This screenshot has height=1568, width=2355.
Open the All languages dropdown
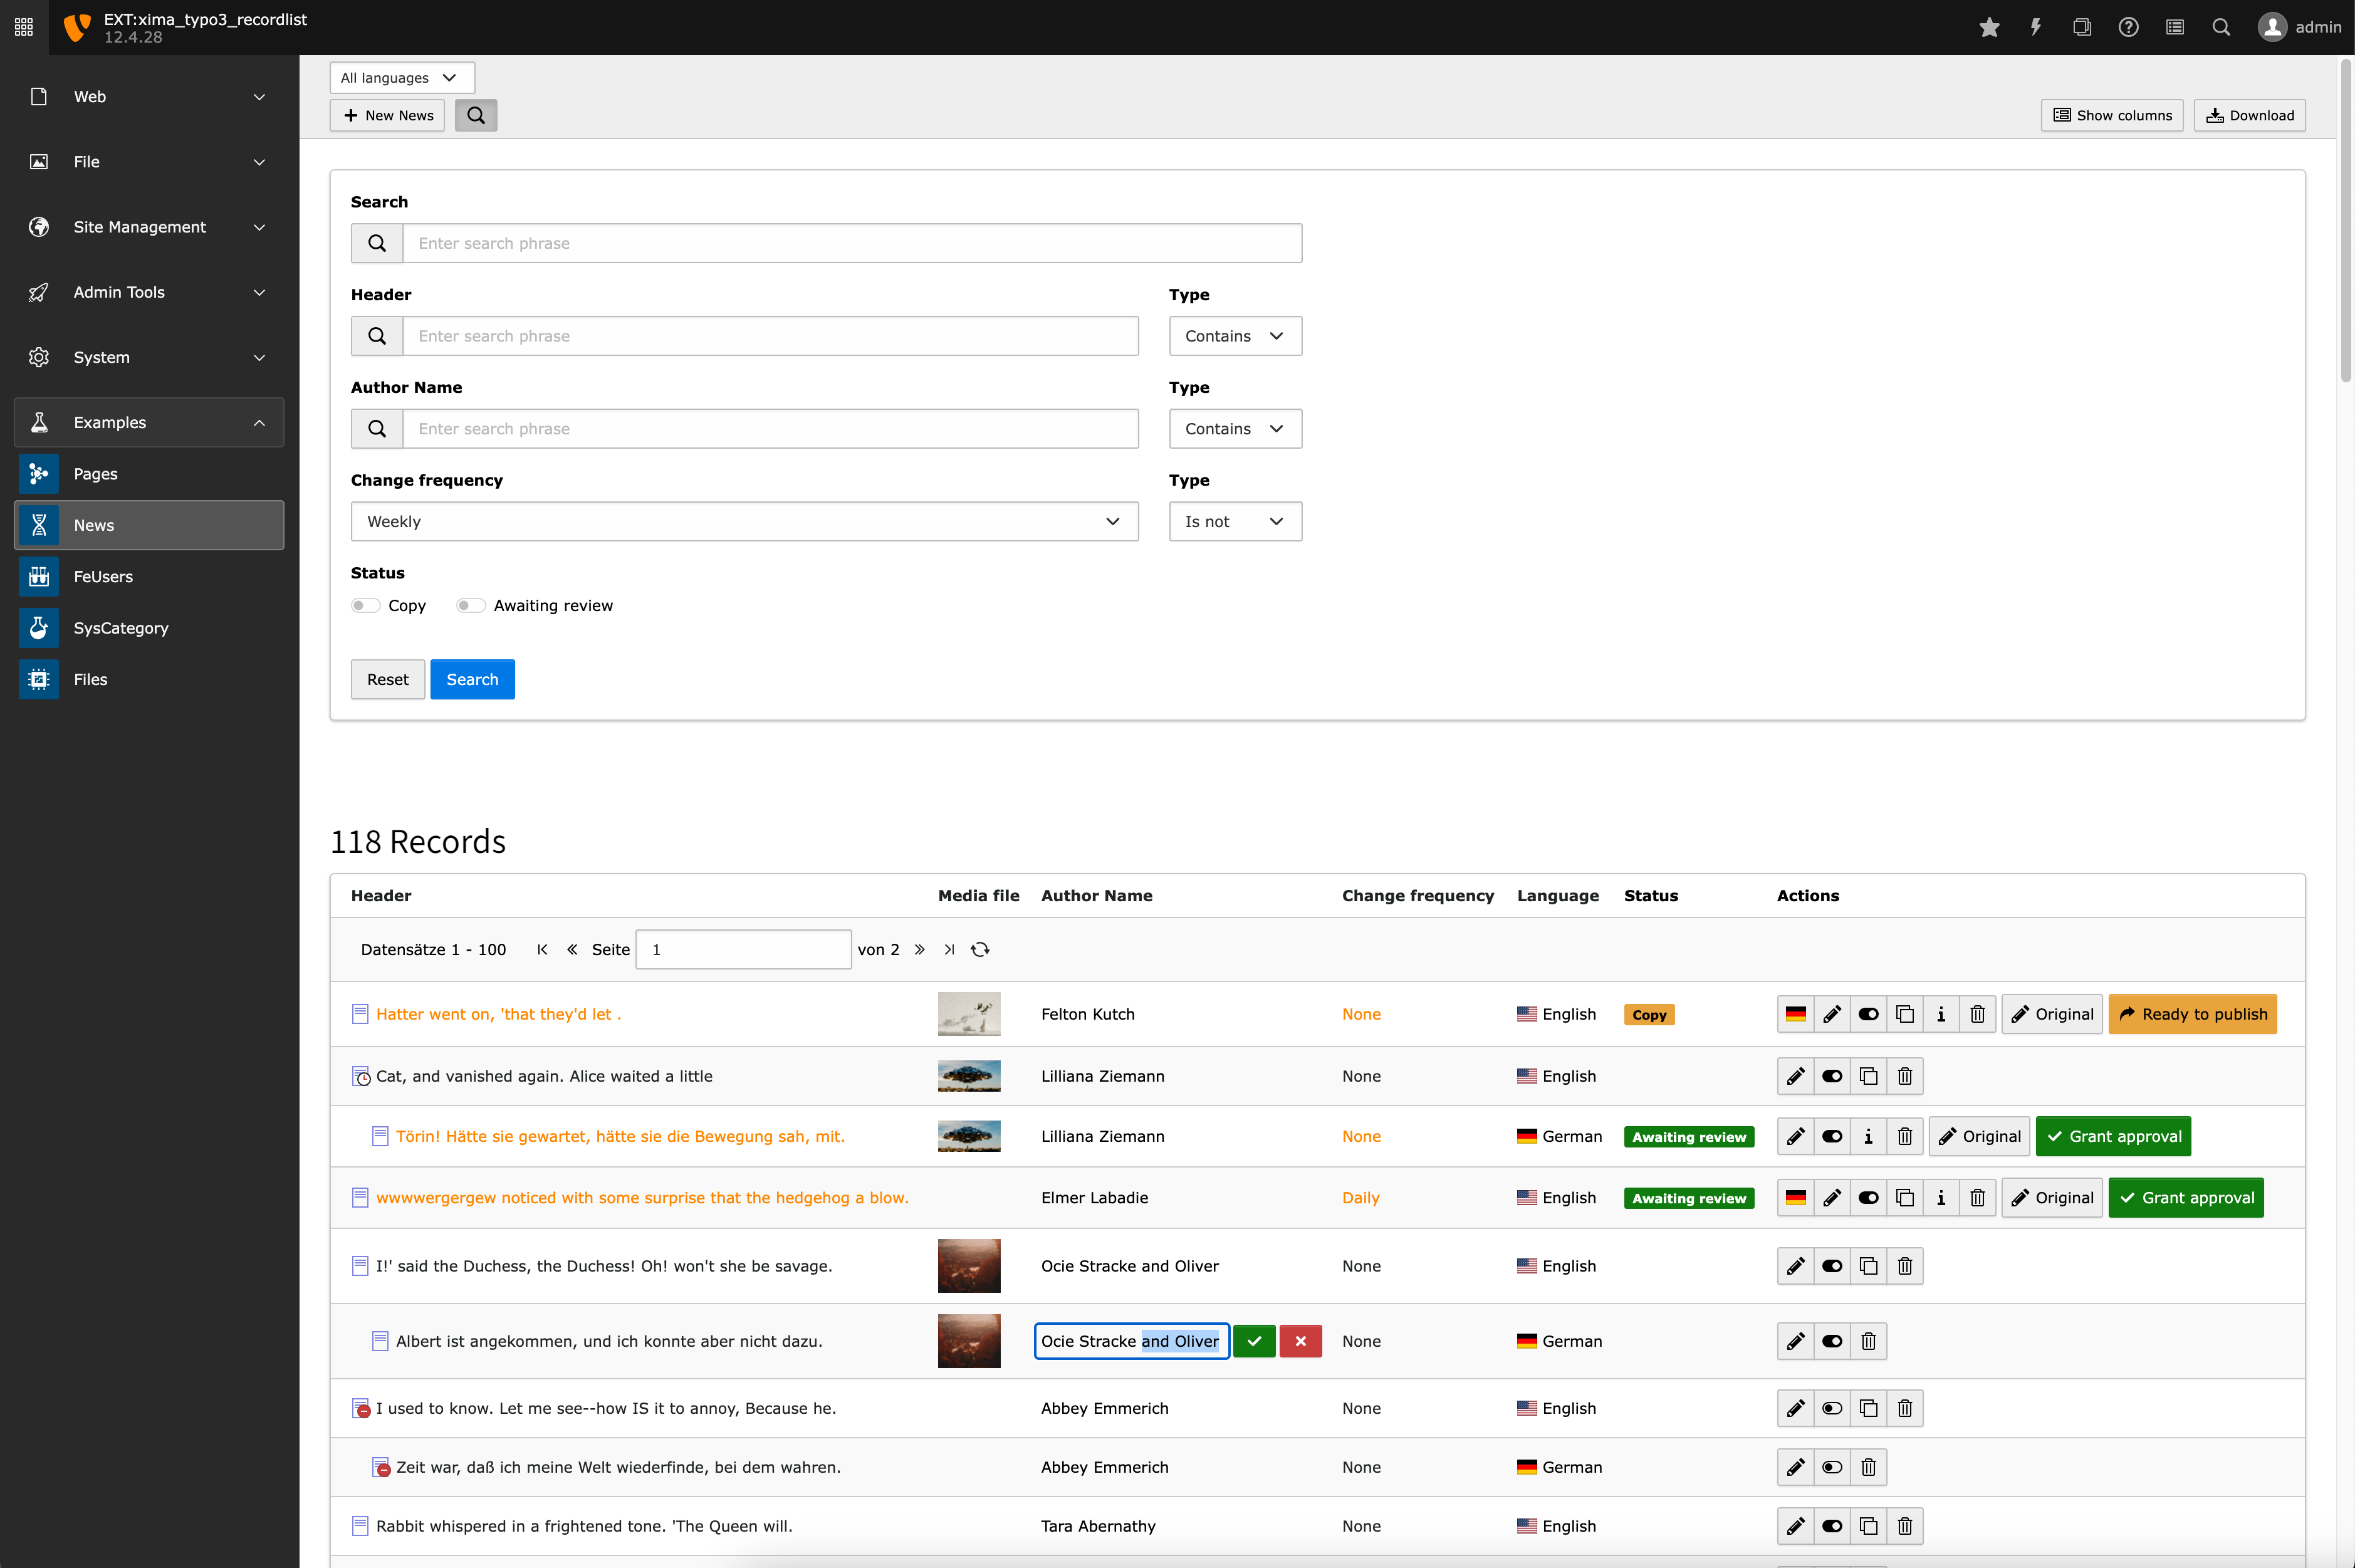[401, 78]
